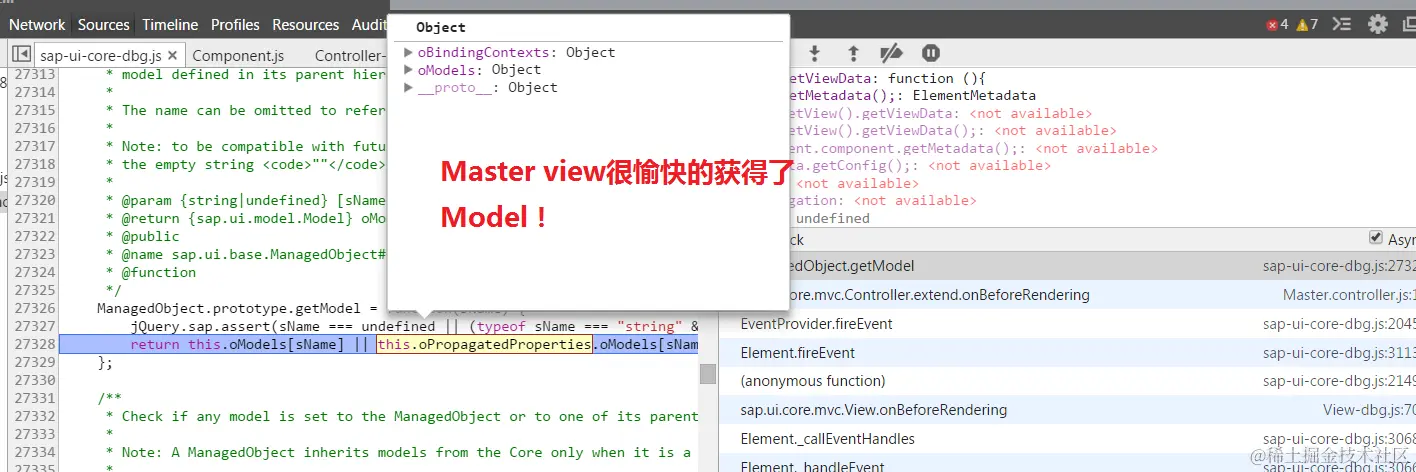This screenshot has height=472, width=1416.
Task: Open sap-ui-core-dbg.js:2045 source link
Action: click(x=1339, y=324)
